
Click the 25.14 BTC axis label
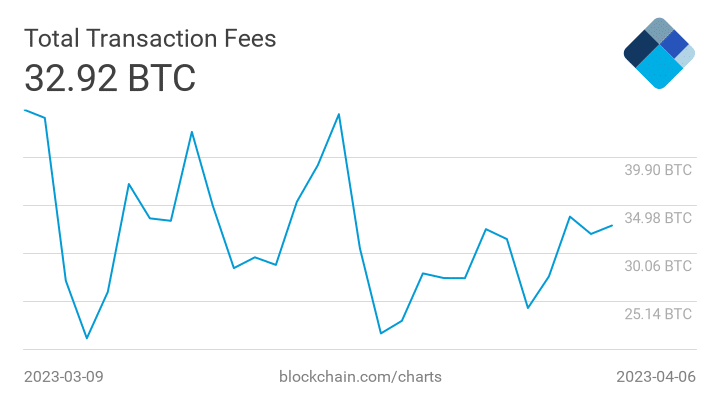(658, 314)
